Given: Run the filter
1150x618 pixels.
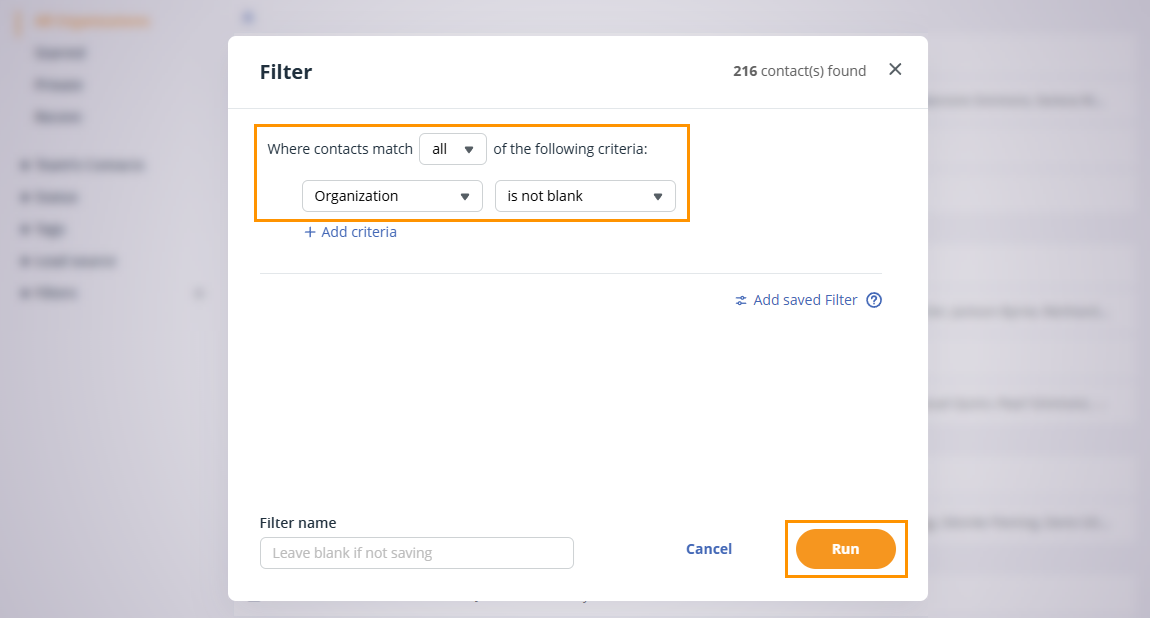Looking at the screenshot, I should pos(846,549).
